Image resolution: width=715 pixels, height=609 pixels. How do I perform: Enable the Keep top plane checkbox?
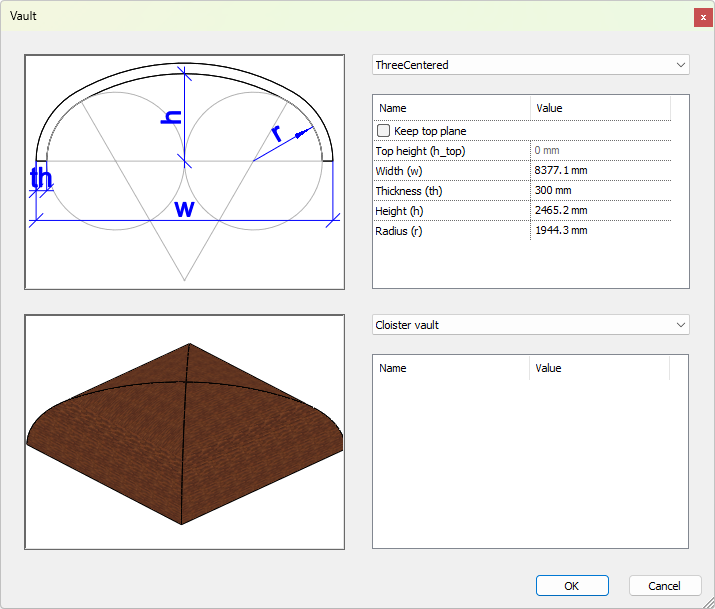coord(383,131)
